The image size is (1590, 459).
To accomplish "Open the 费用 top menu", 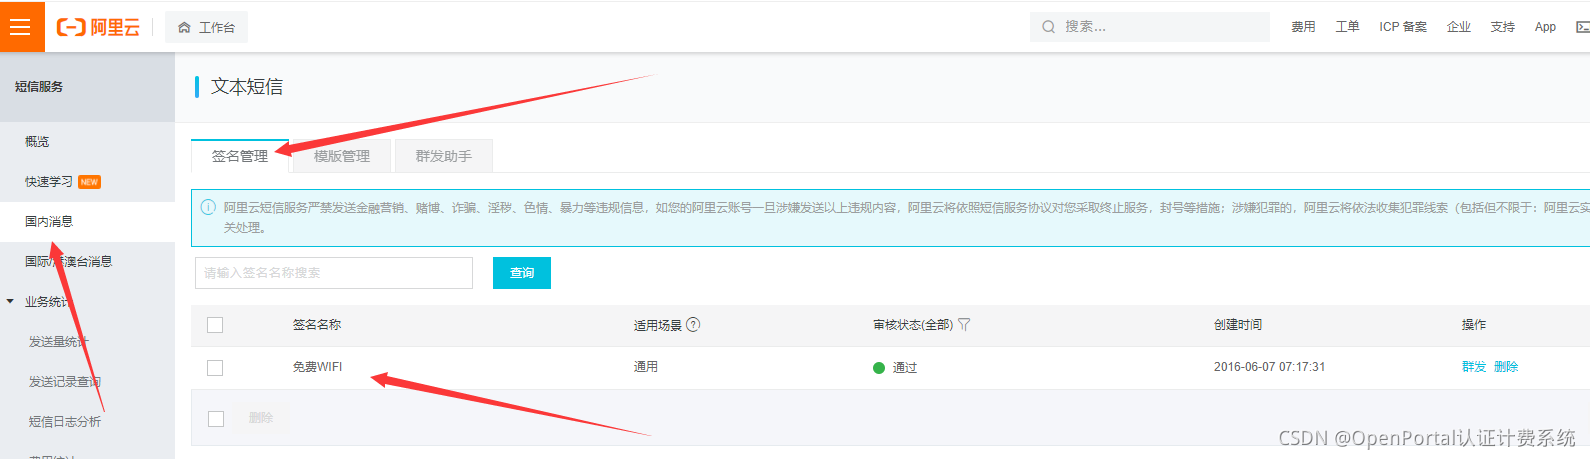I will 1303,27.
